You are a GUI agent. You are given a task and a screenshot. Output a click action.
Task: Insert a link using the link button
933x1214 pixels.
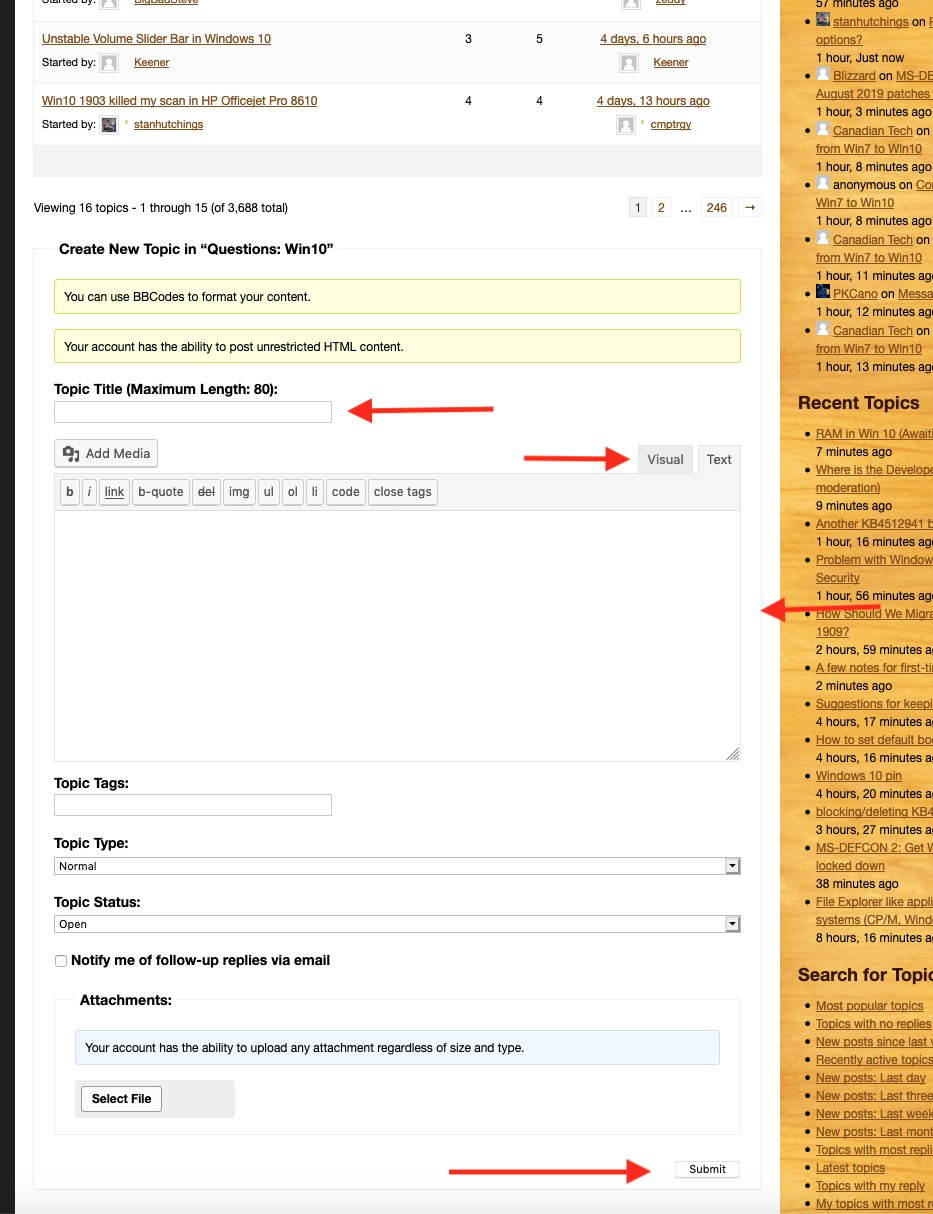pos(115,492)
